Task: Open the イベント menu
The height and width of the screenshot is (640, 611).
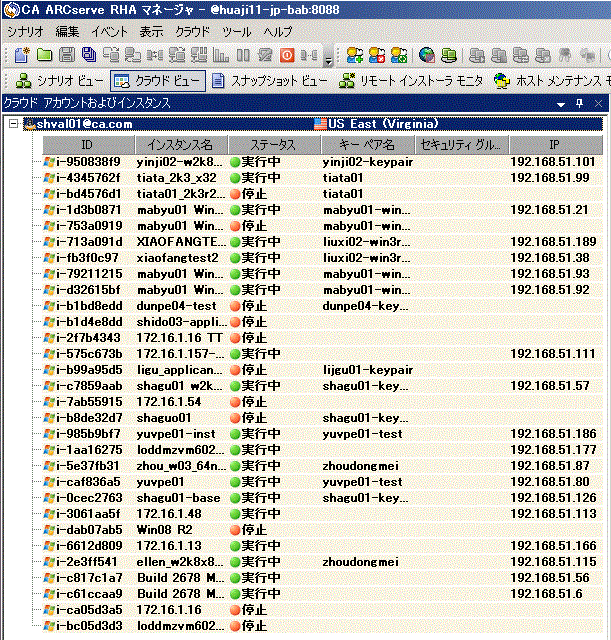Action: click(x=109, y=31)
